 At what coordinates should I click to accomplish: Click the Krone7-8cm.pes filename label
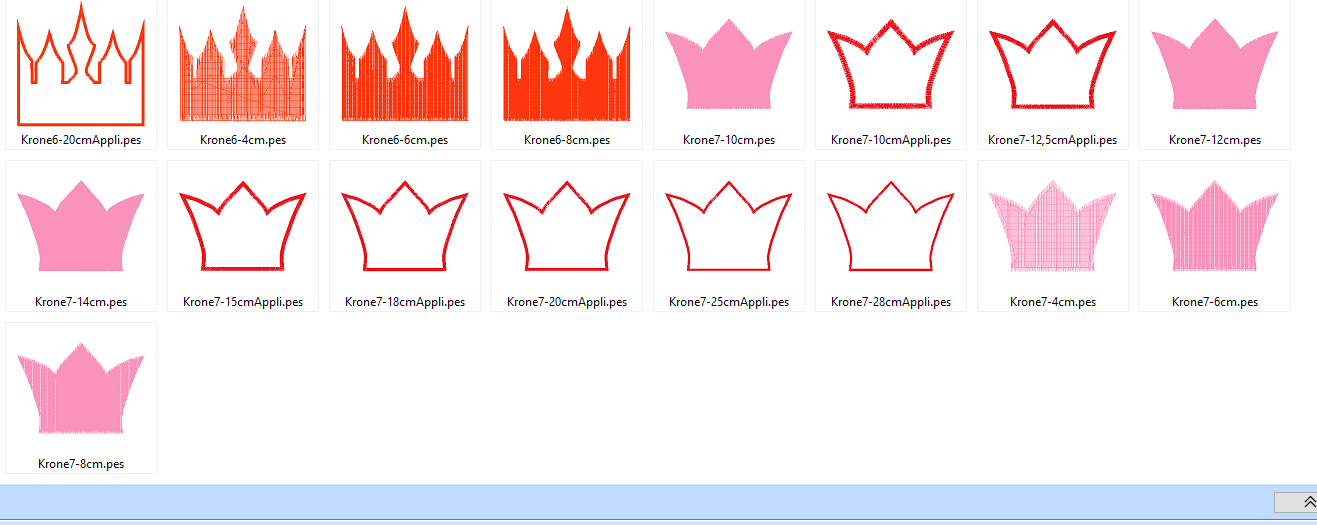[81, 464]
